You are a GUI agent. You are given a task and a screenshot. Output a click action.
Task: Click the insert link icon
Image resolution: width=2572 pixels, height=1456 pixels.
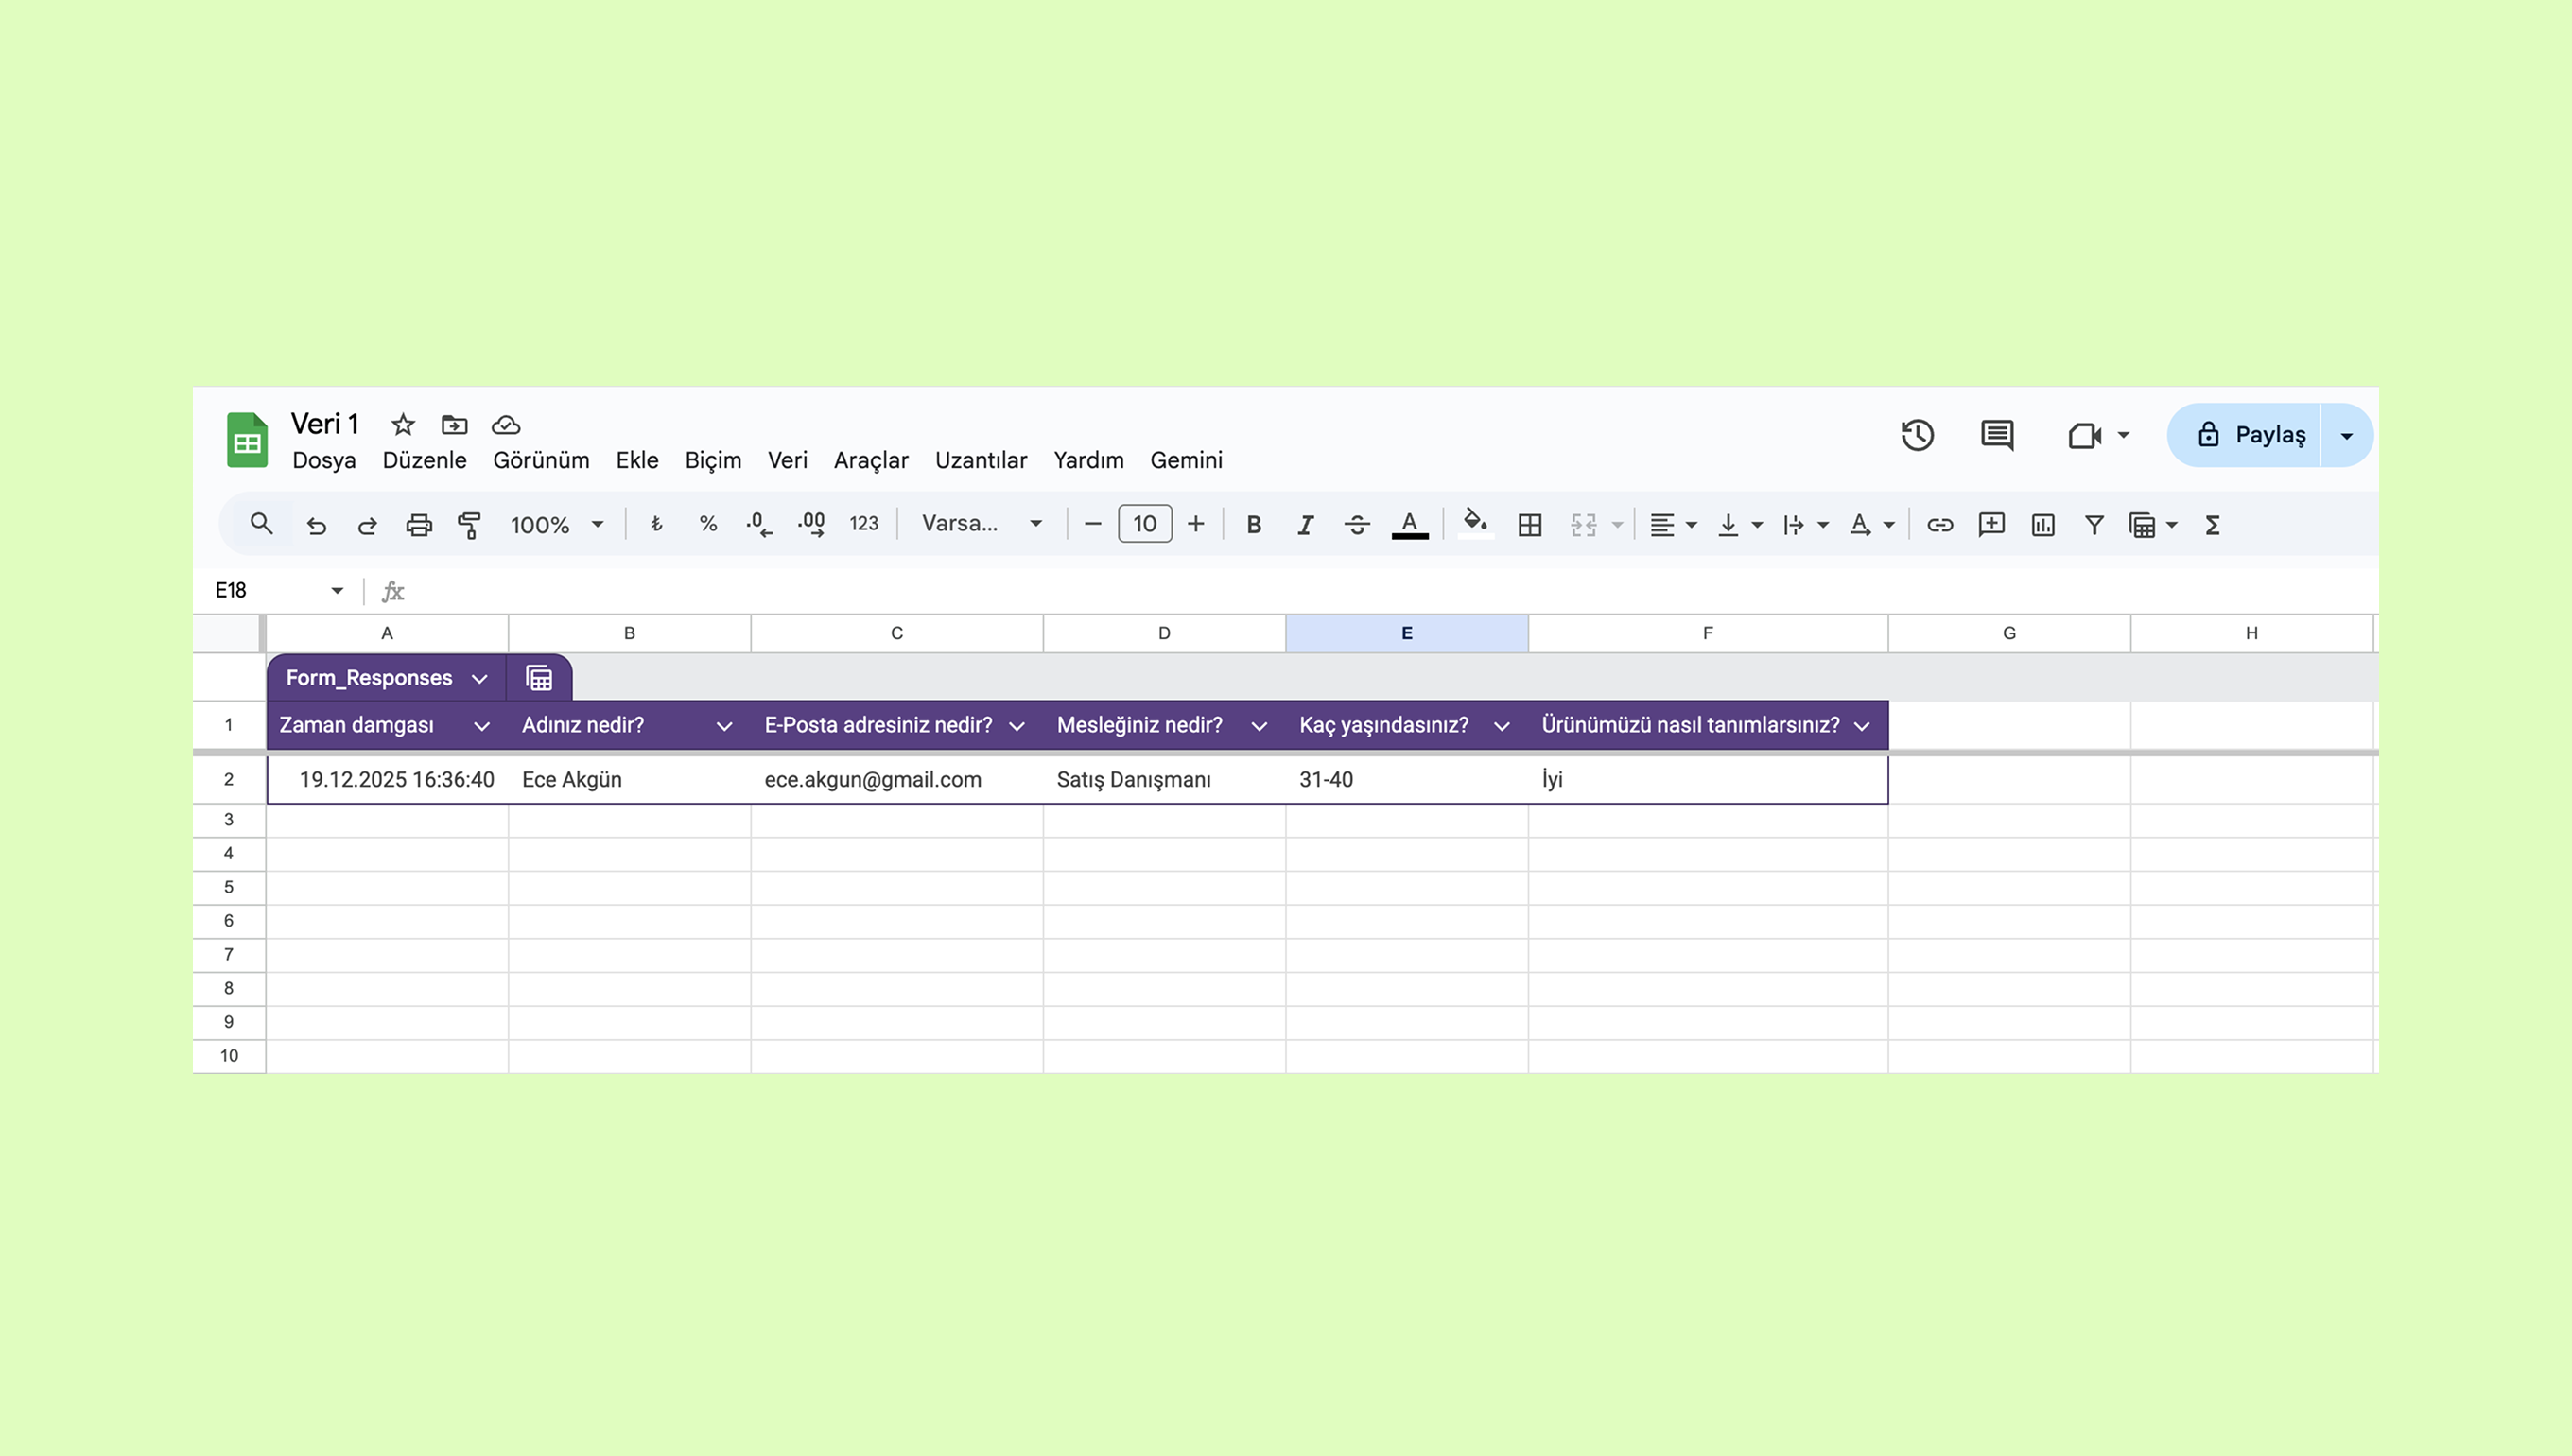[1940, 525]
